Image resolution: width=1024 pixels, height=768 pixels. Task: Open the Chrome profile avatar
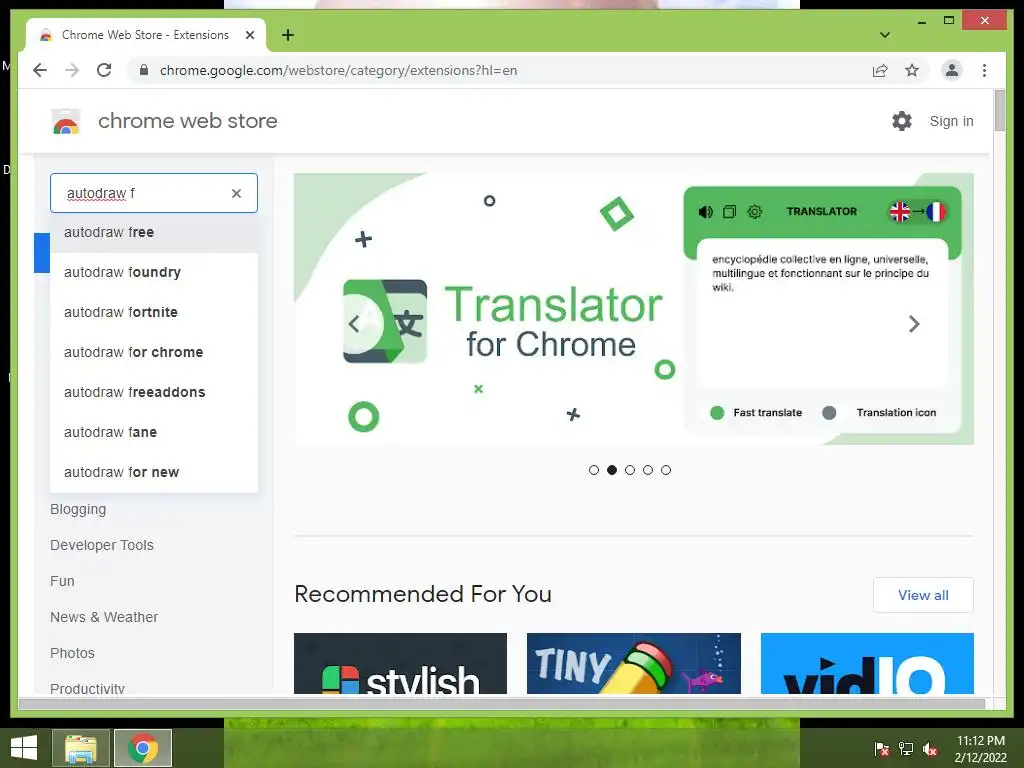coord(952,71)
